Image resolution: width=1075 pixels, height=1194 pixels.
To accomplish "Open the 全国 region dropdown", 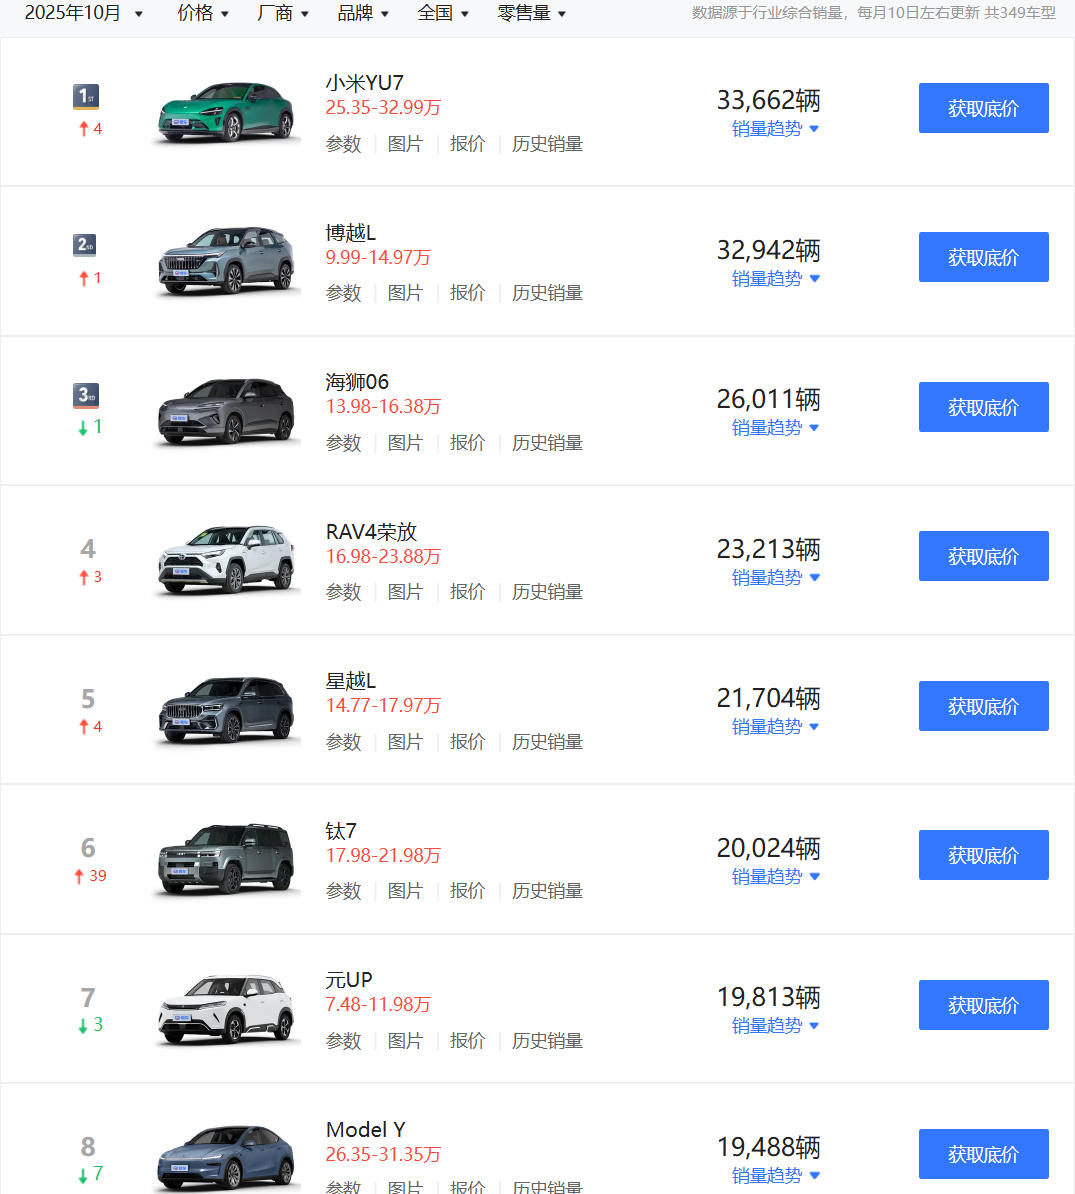I will (443, 13).
